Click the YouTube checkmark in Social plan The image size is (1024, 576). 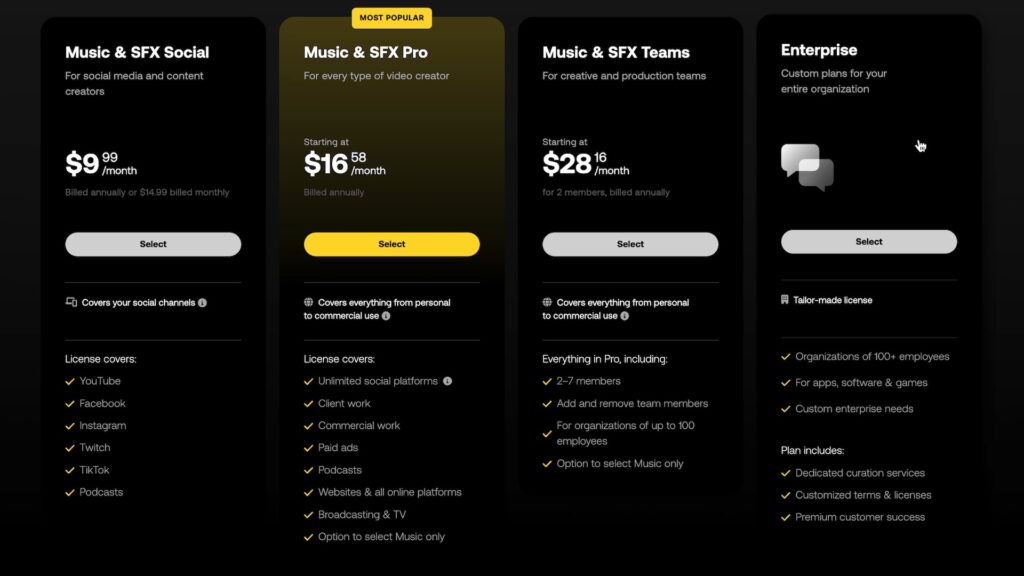coord(70,381)
